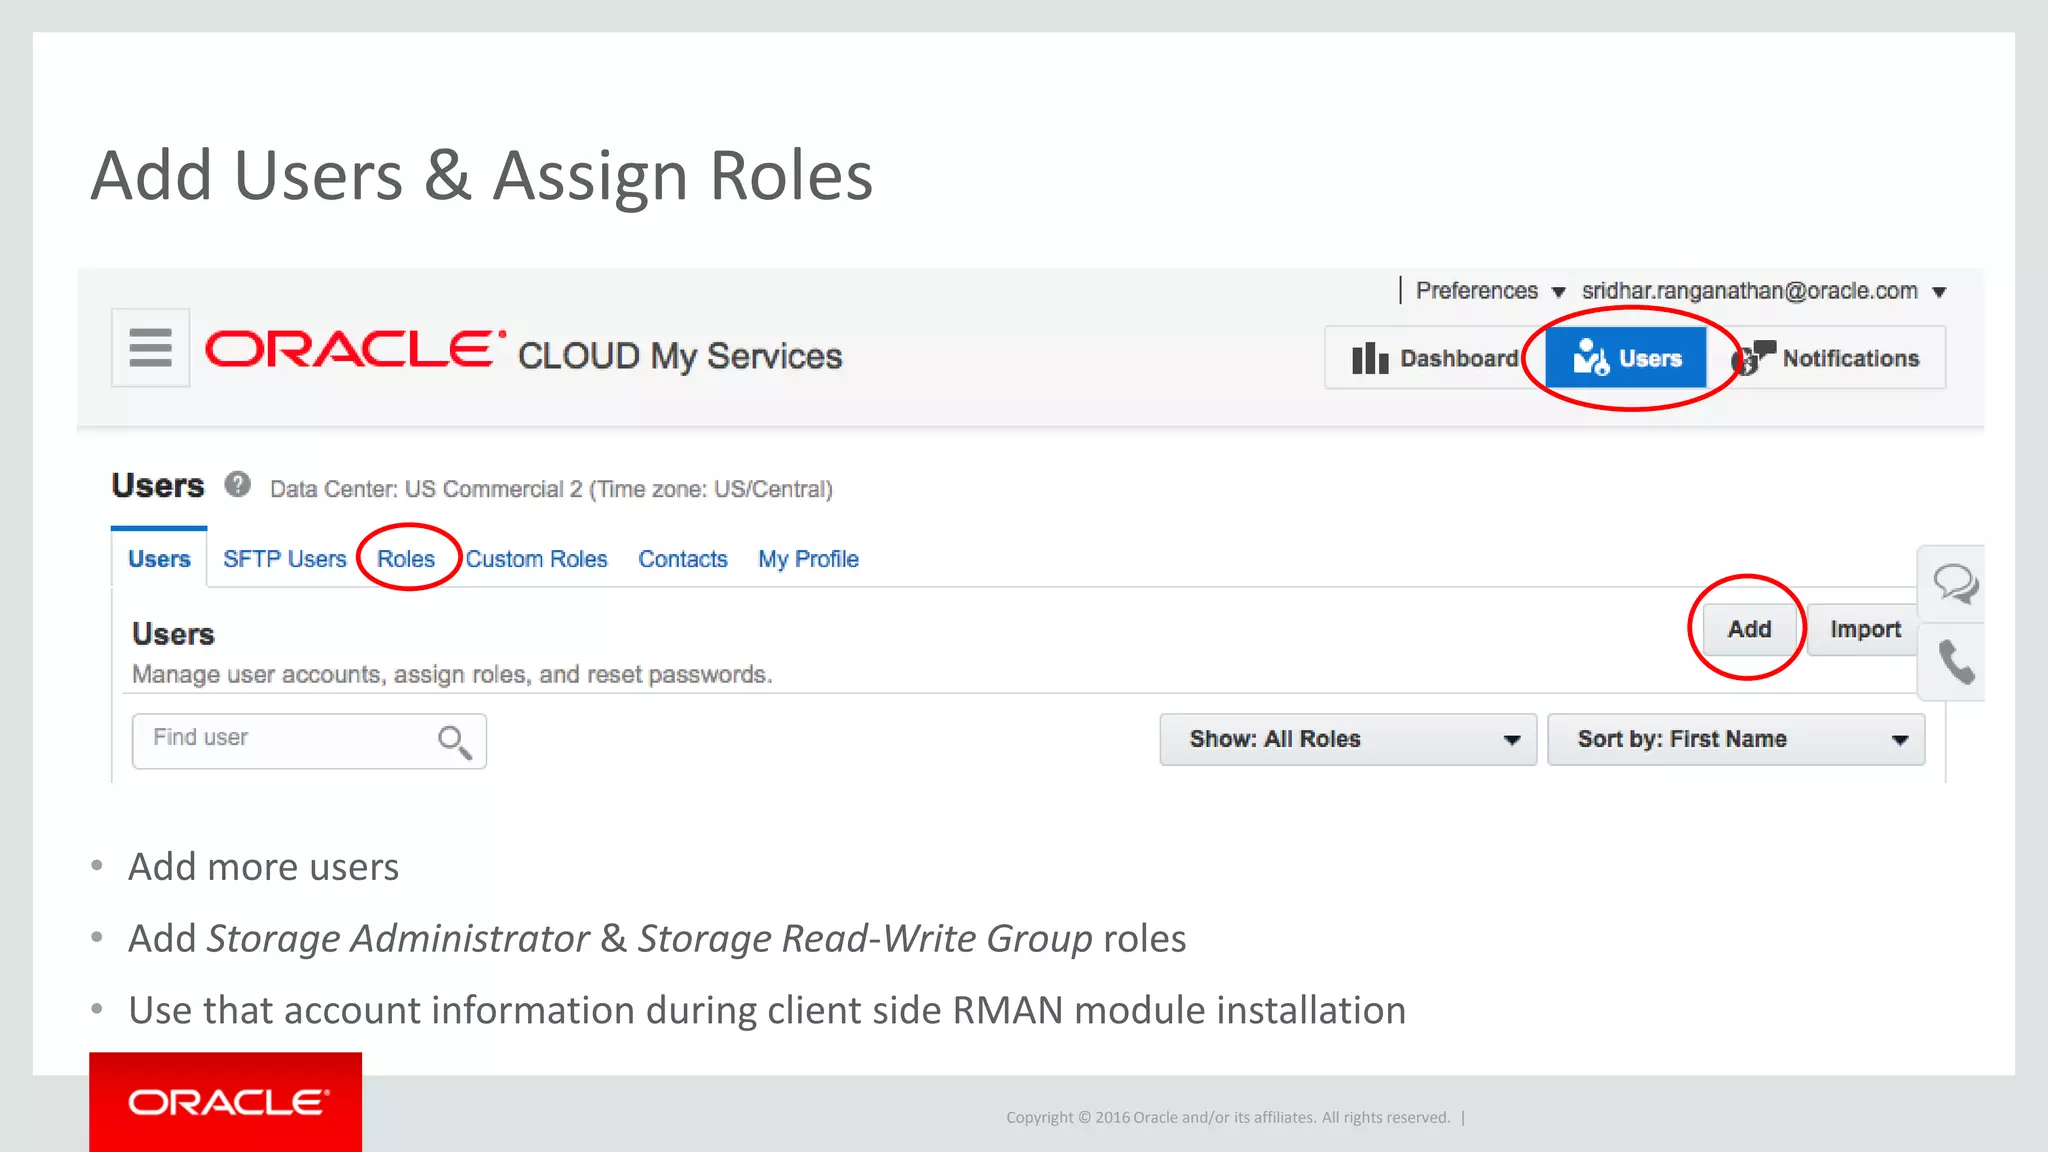Screen dimensions: 2048x1152
Task: Click the 'Add Users & Assign Roles' title
Action: point(482,175)
